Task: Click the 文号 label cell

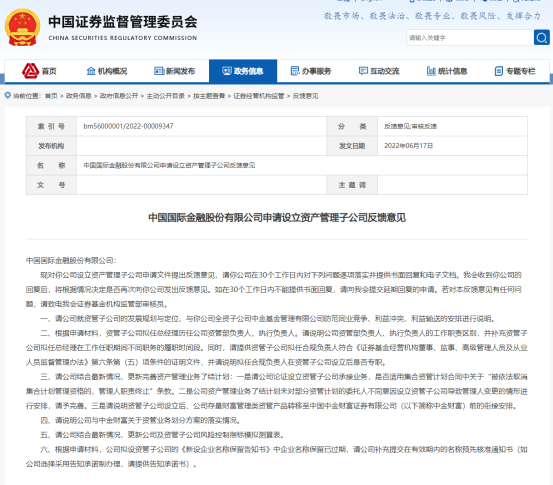Action: point(51,185)
